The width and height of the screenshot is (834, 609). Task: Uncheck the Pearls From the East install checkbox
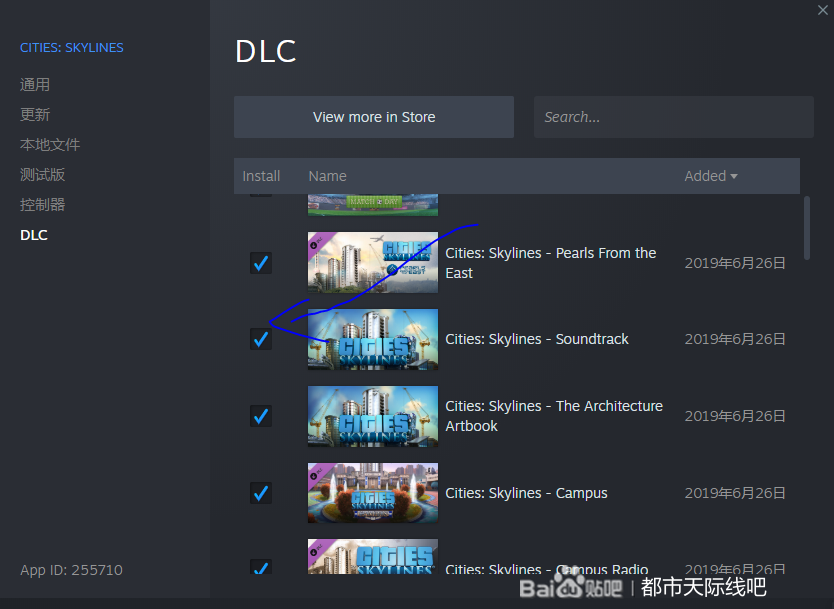(x=261, y=263)
